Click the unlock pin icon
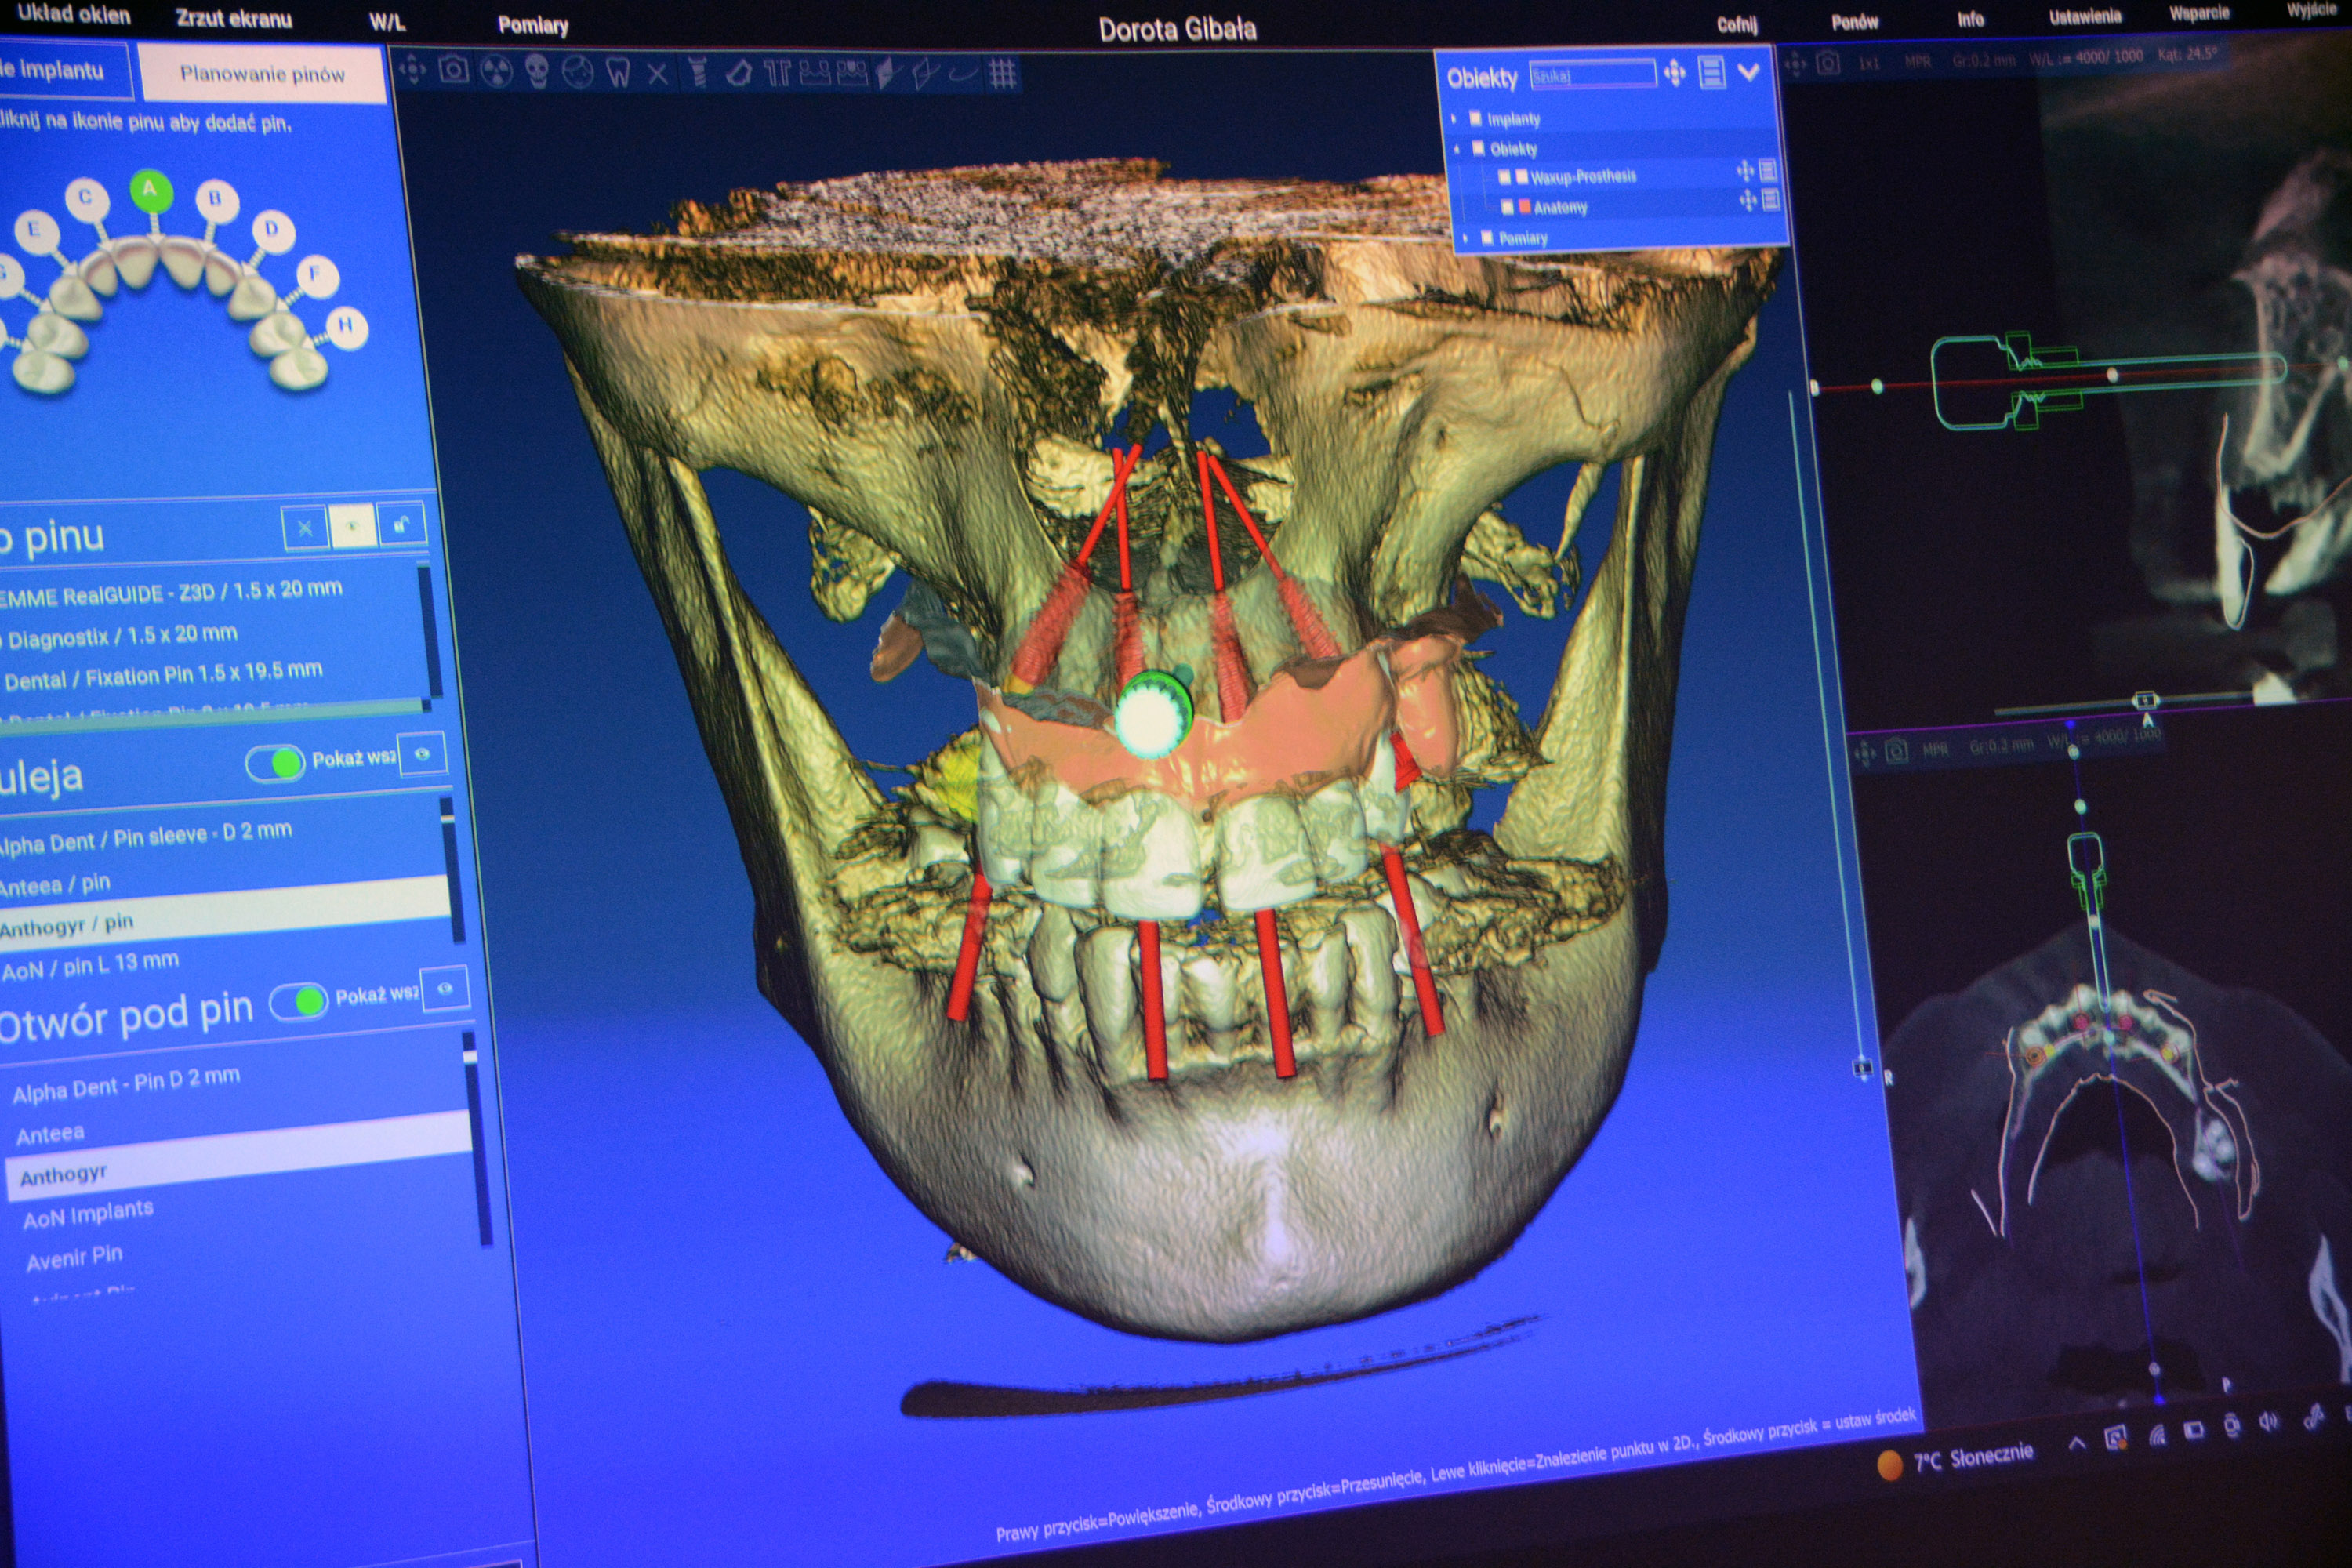 (402, 524)
